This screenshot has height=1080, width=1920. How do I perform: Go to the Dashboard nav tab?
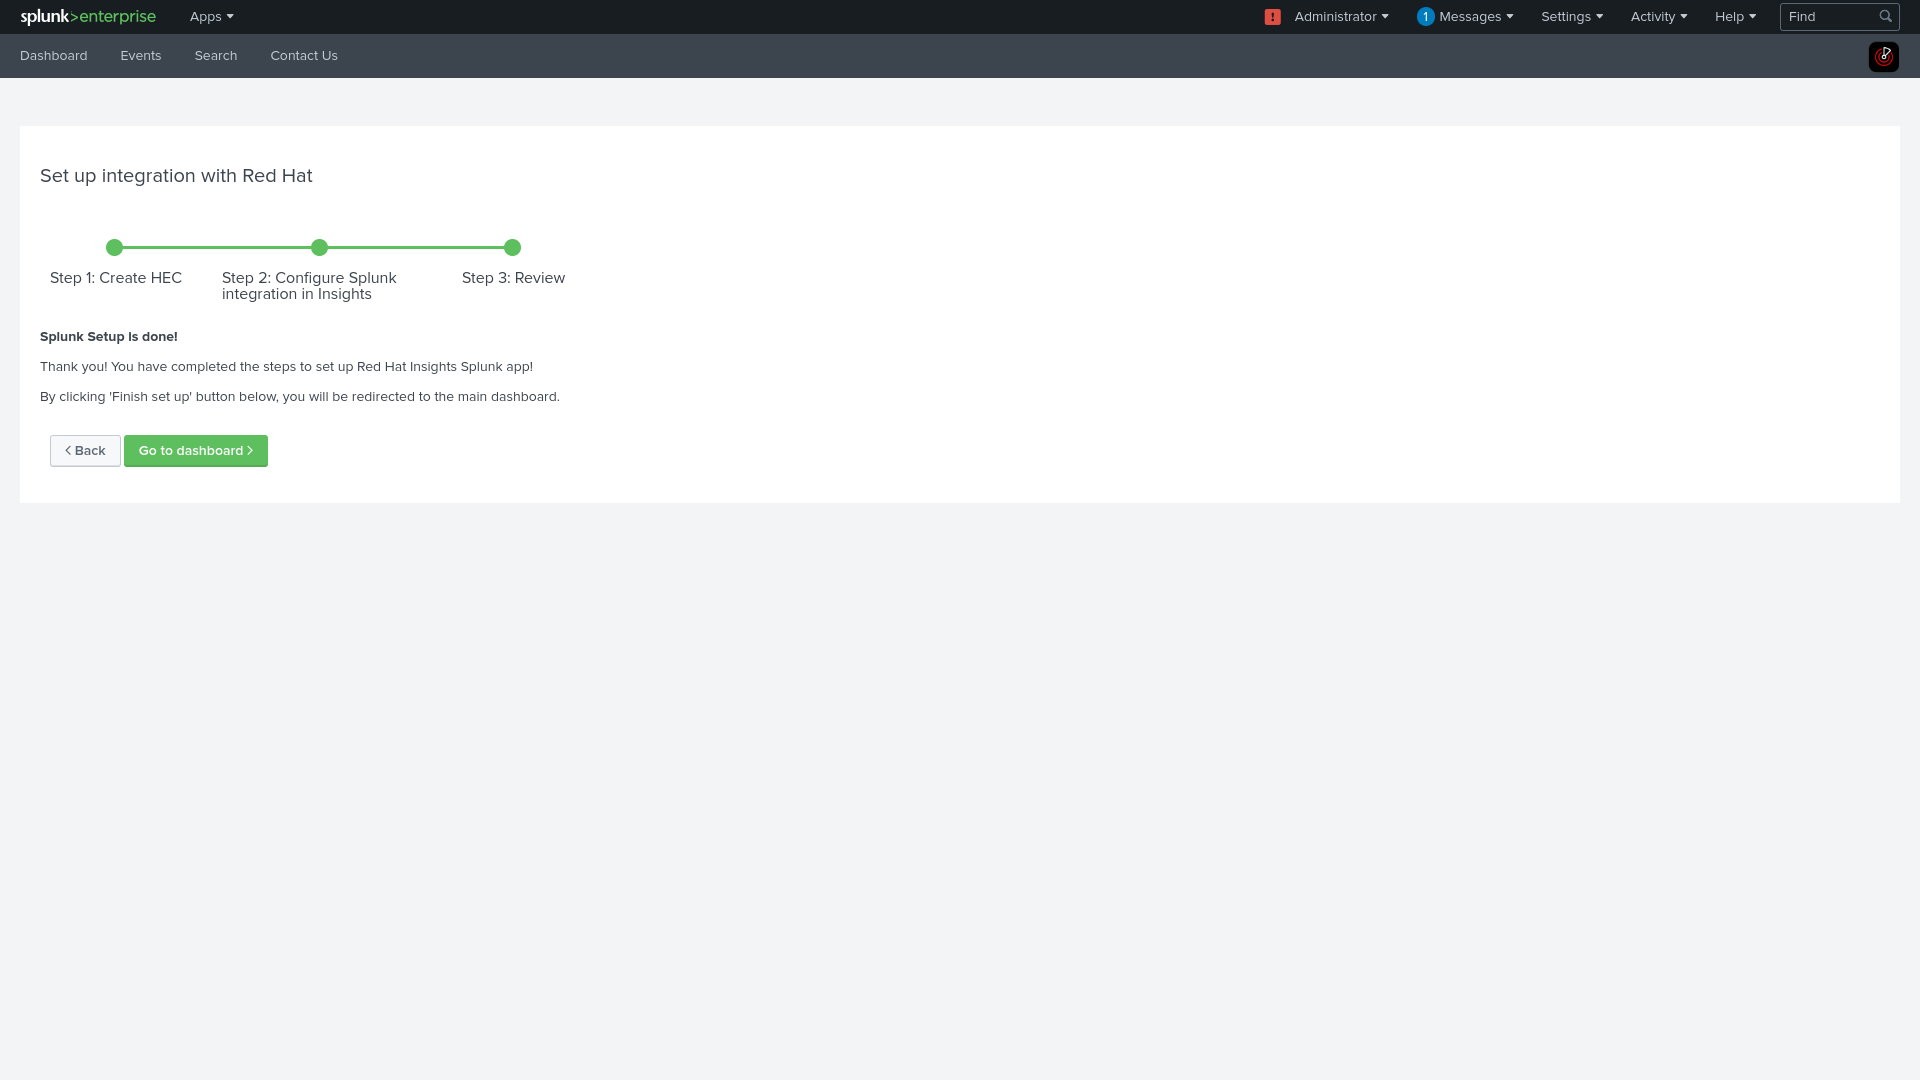coord(54,56)
